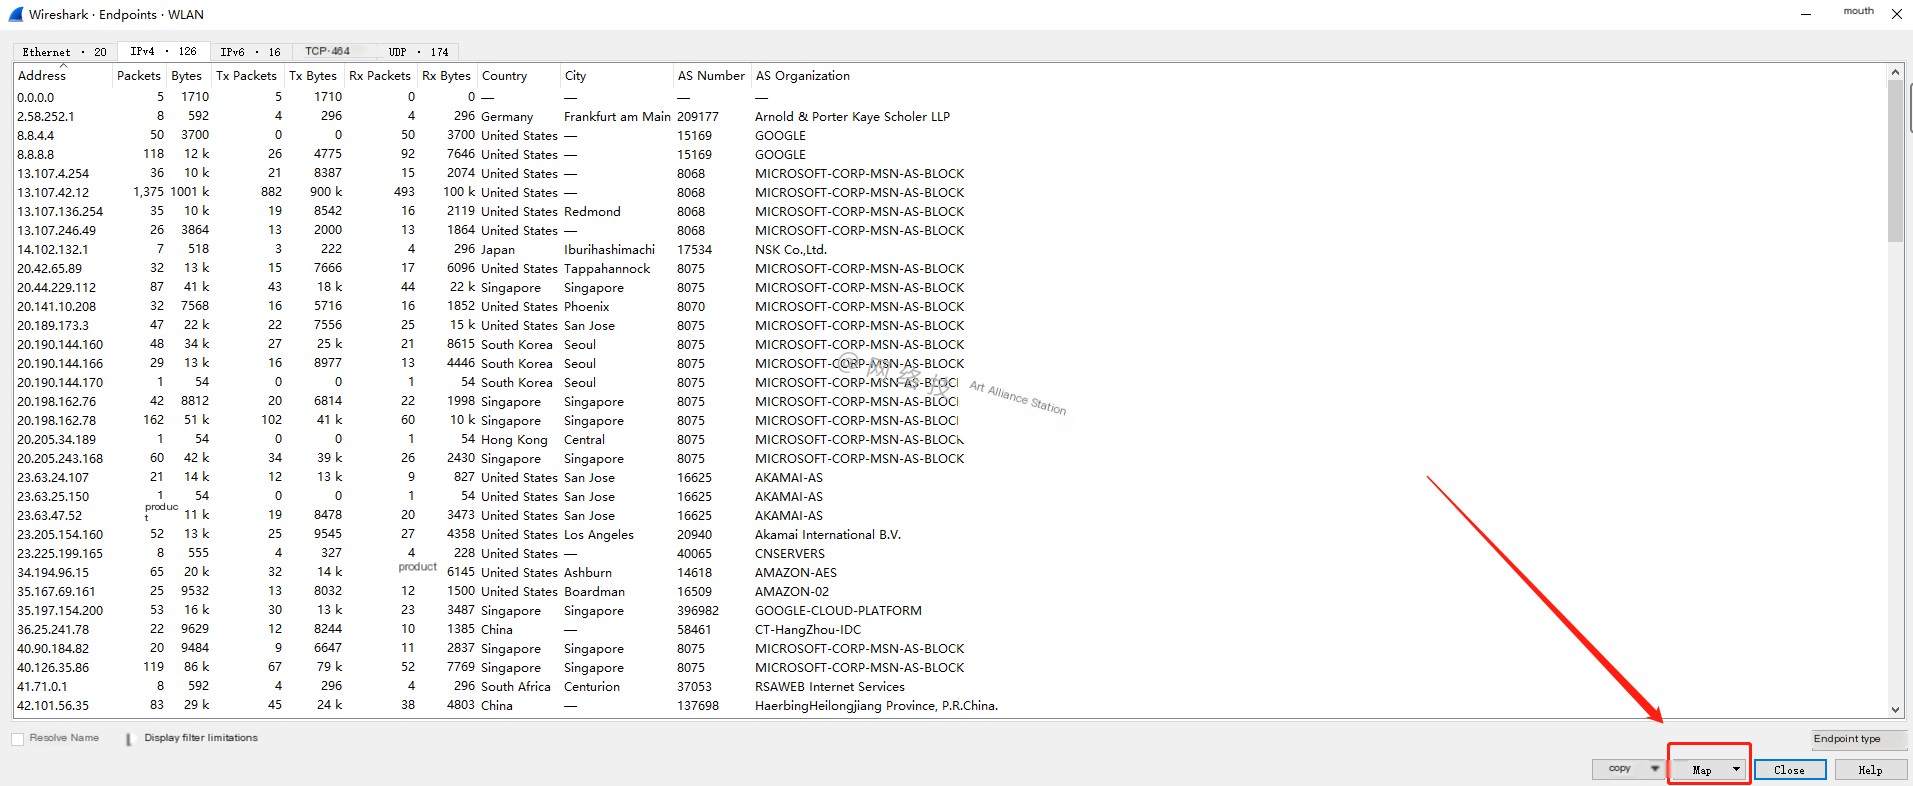Click the scrollbar up arrow

click(x=1895, y=73)
